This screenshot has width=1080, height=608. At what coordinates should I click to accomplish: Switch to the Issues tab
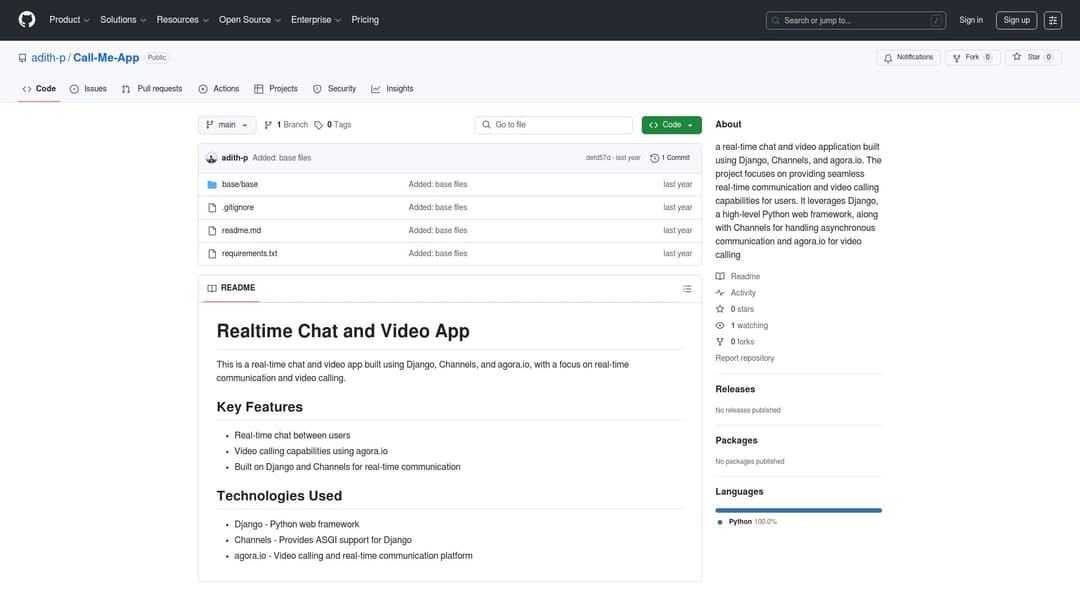tap(88, 89)
